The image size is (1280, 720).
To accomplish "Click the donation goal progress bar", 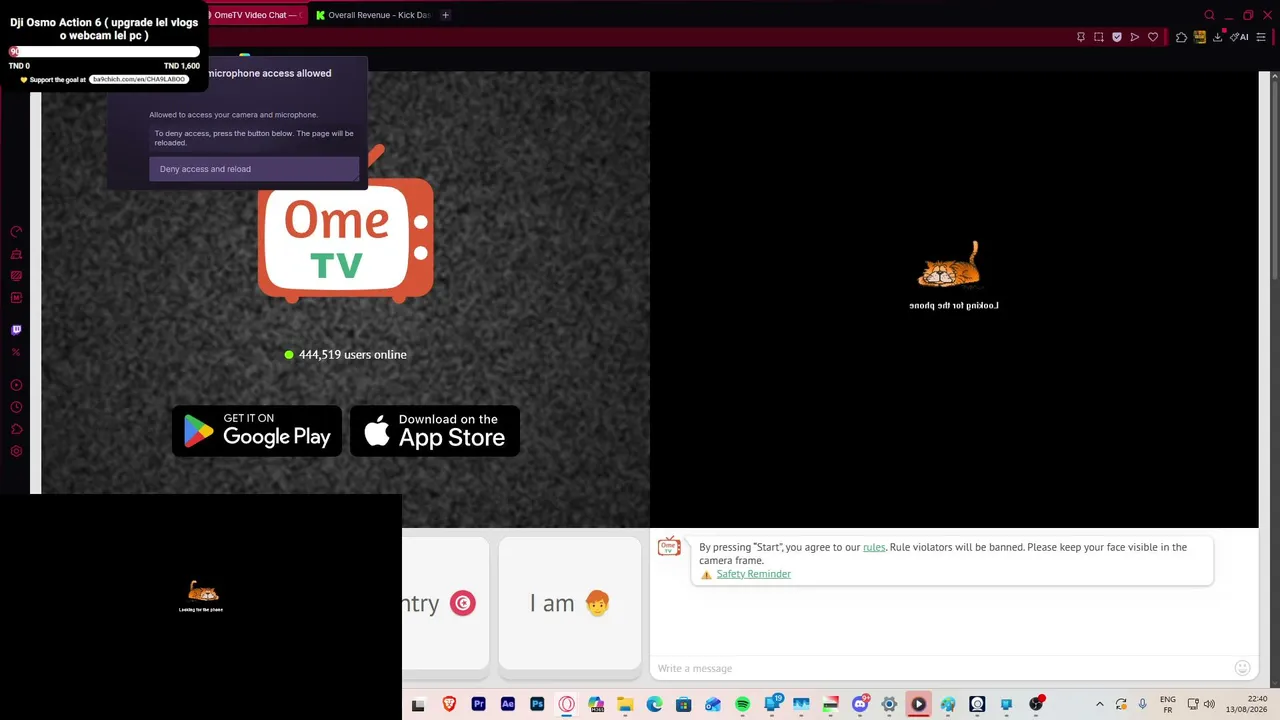I will pos(105,52).
